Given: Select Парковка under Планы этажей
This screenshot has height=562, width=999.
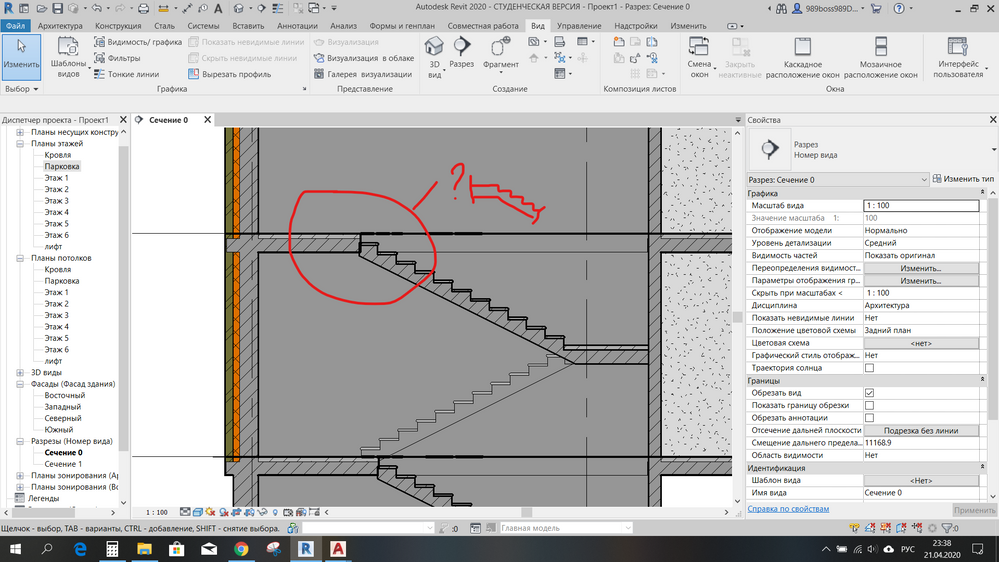Looking at the screenshot, I should [62, 166].
